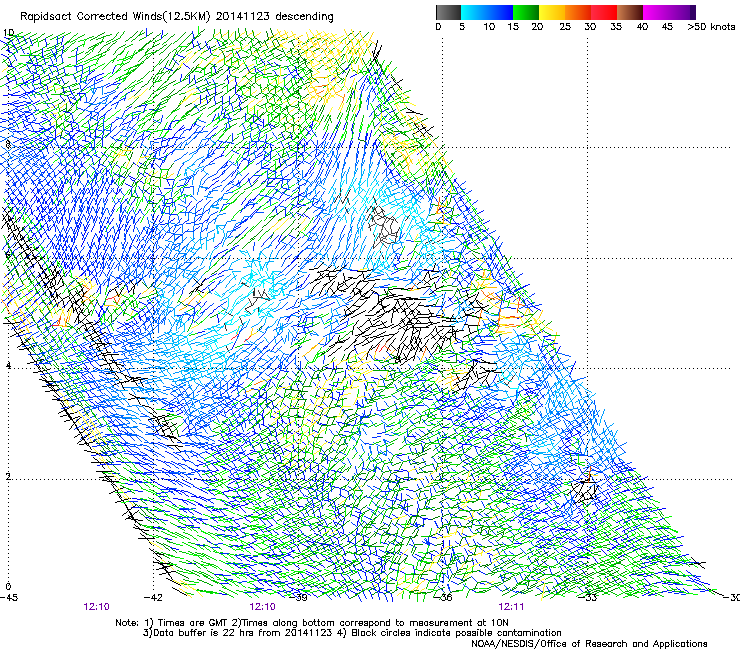
Task: Click the "25" label under the color legend
Action: (x=565, y=27)
